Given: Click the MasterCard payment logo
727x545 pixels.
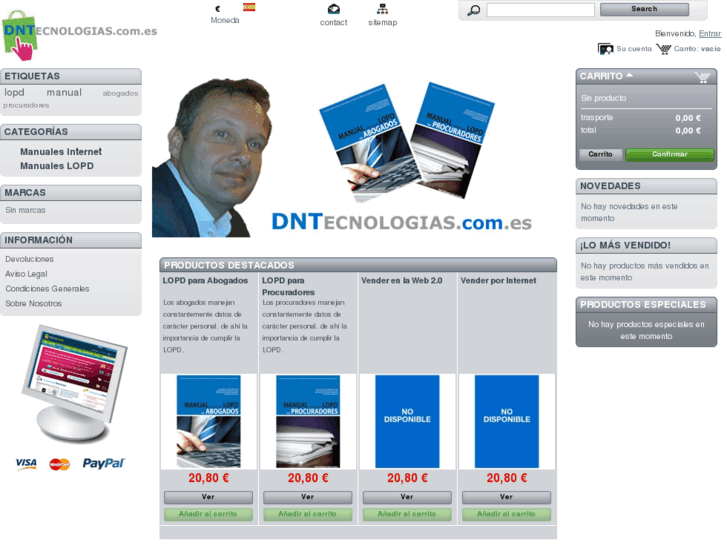Looking at the screenshot, I should tap(59, 463).
